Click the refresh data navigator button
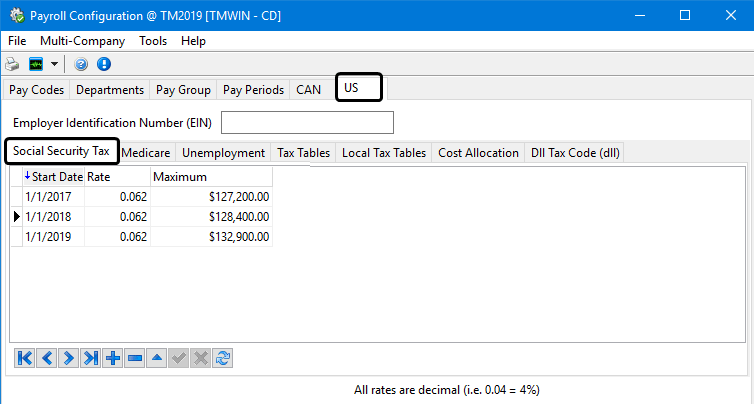The image size is (754, 404). (223, 358)
